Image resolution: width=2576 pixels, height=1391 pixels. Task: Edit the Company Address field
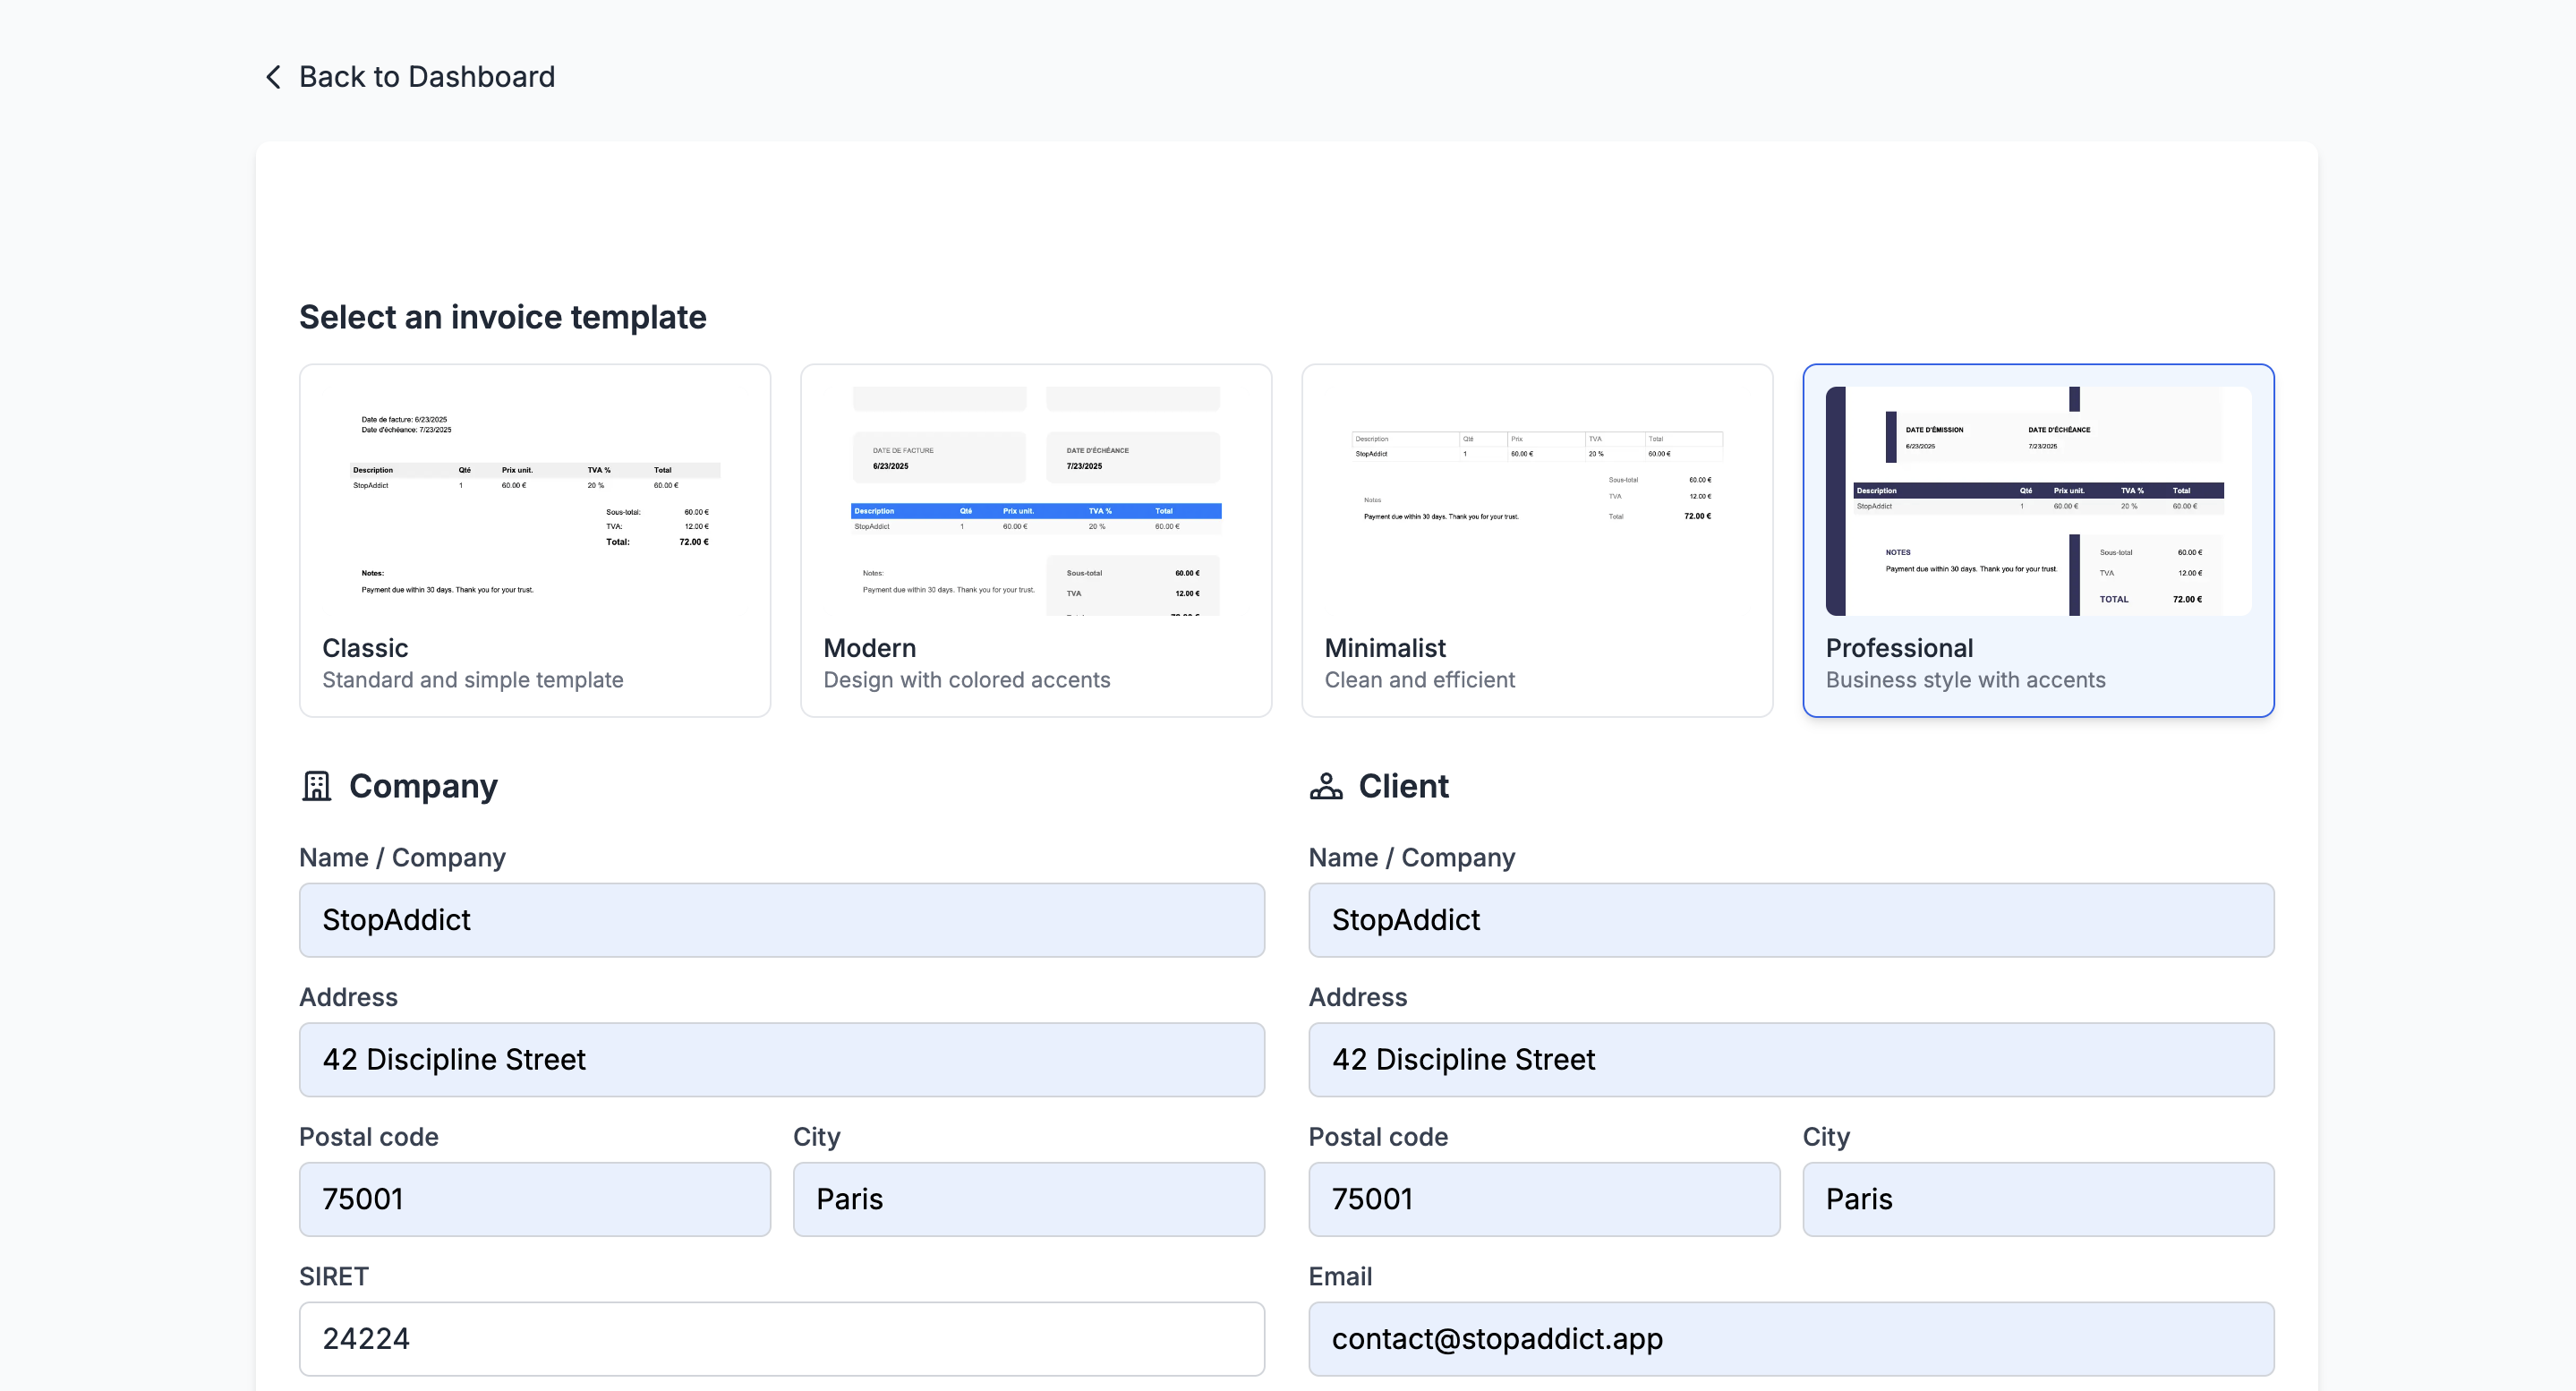[x=781, y=1059]
